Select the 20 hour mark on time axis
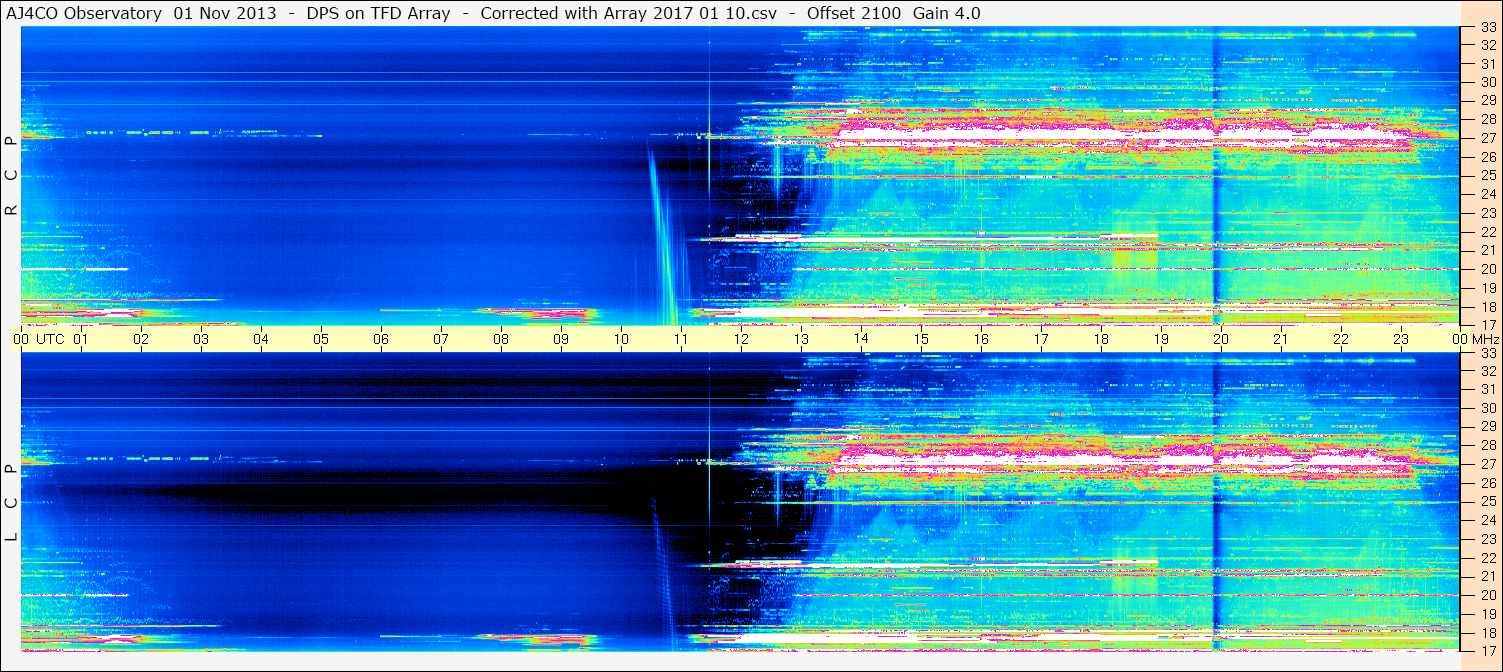 click(x=1221, y=340)
